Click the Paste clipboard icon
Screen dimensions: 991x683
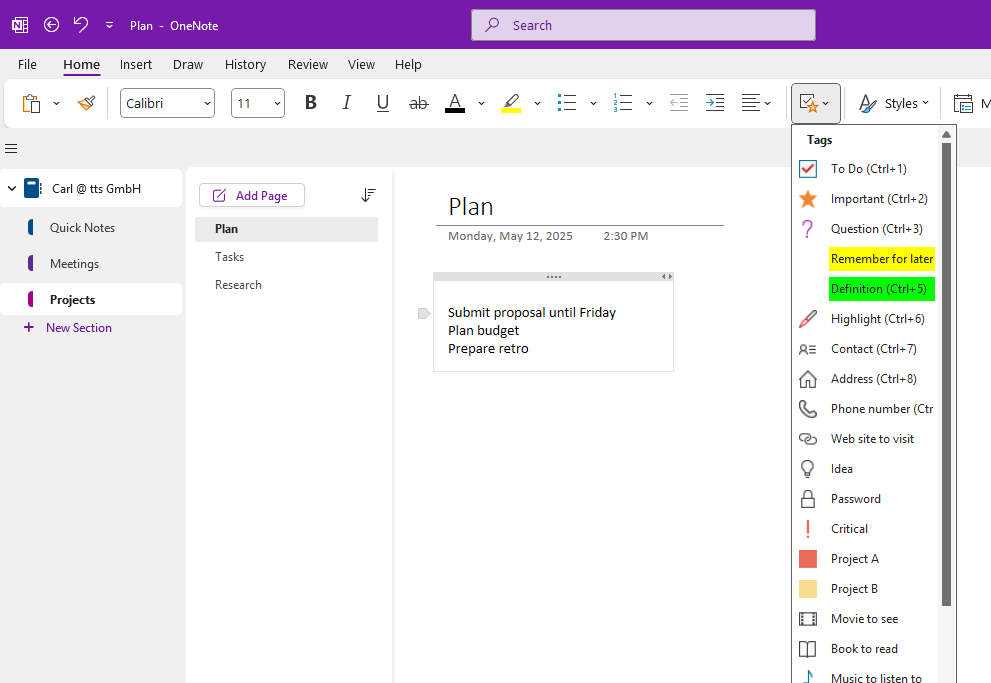pos(32,103)
